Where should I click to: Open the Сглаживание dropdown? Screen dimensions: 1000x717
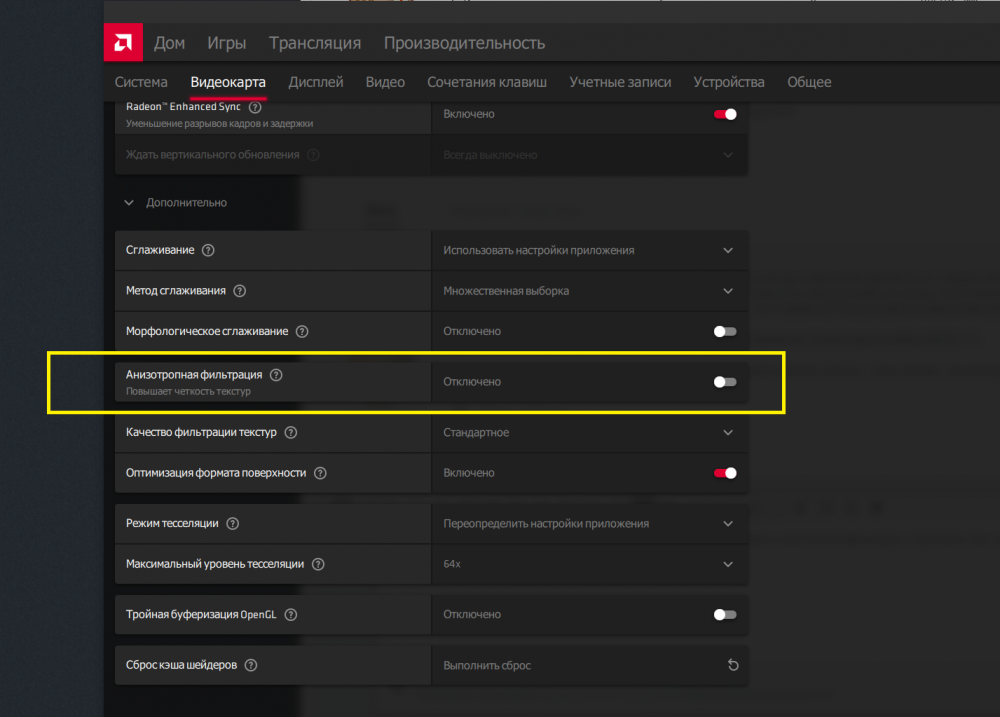(590, 250)
